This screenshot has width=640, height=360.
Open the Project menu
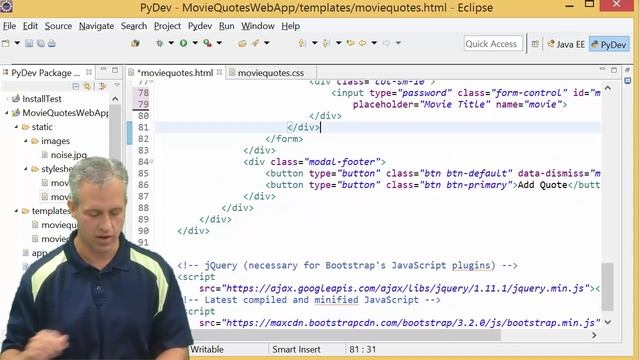[167, 26]
